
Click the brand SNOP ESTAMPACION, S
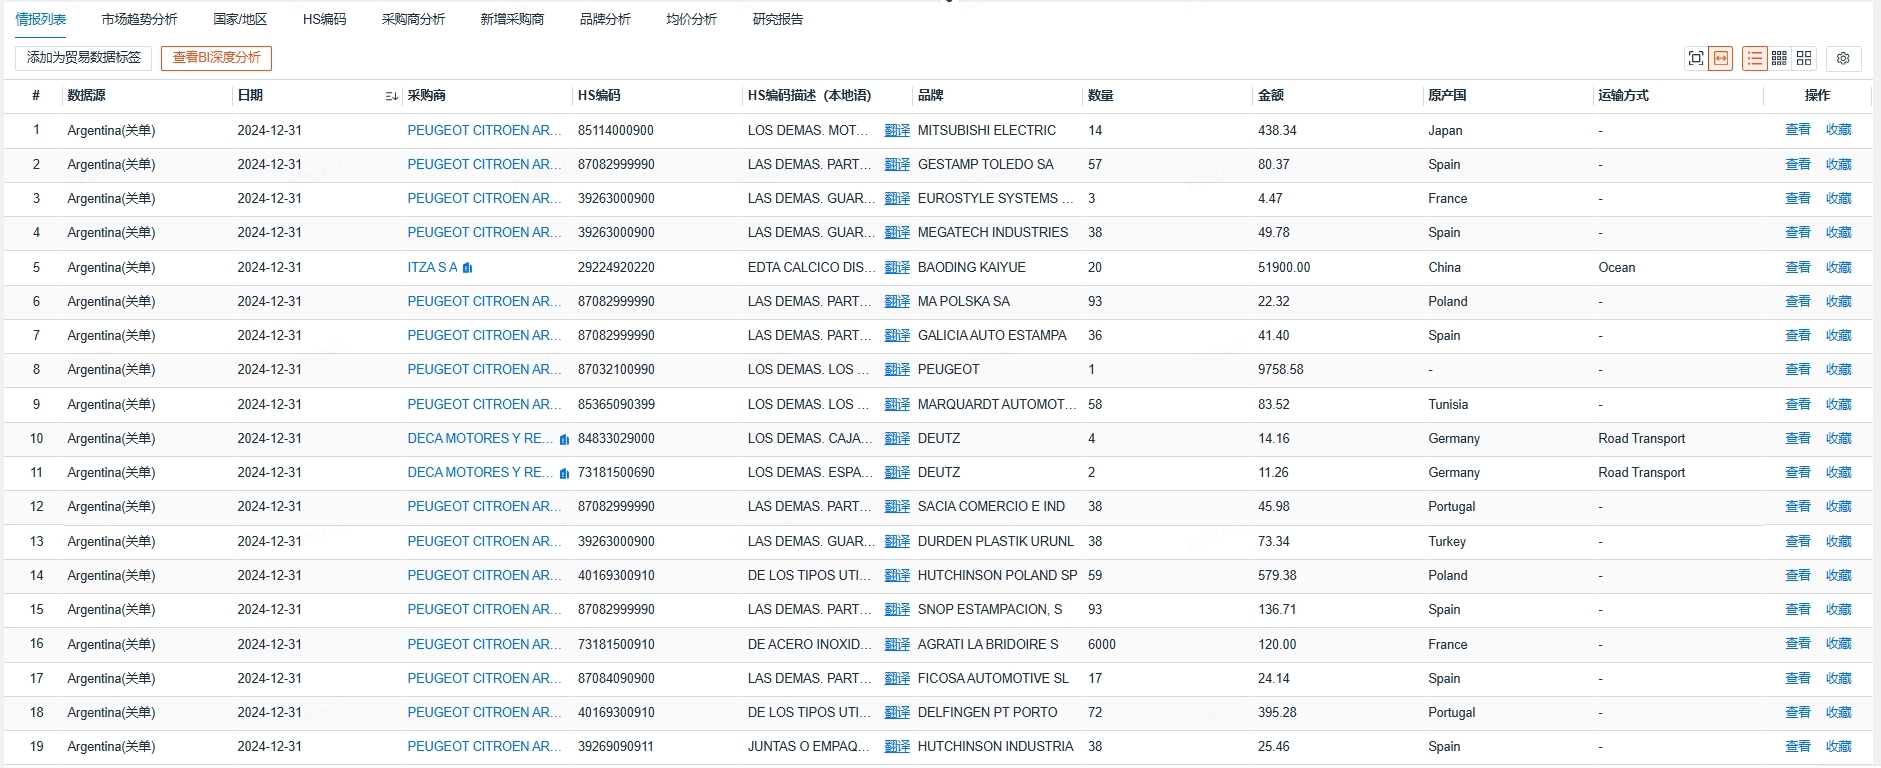[990, 609]
